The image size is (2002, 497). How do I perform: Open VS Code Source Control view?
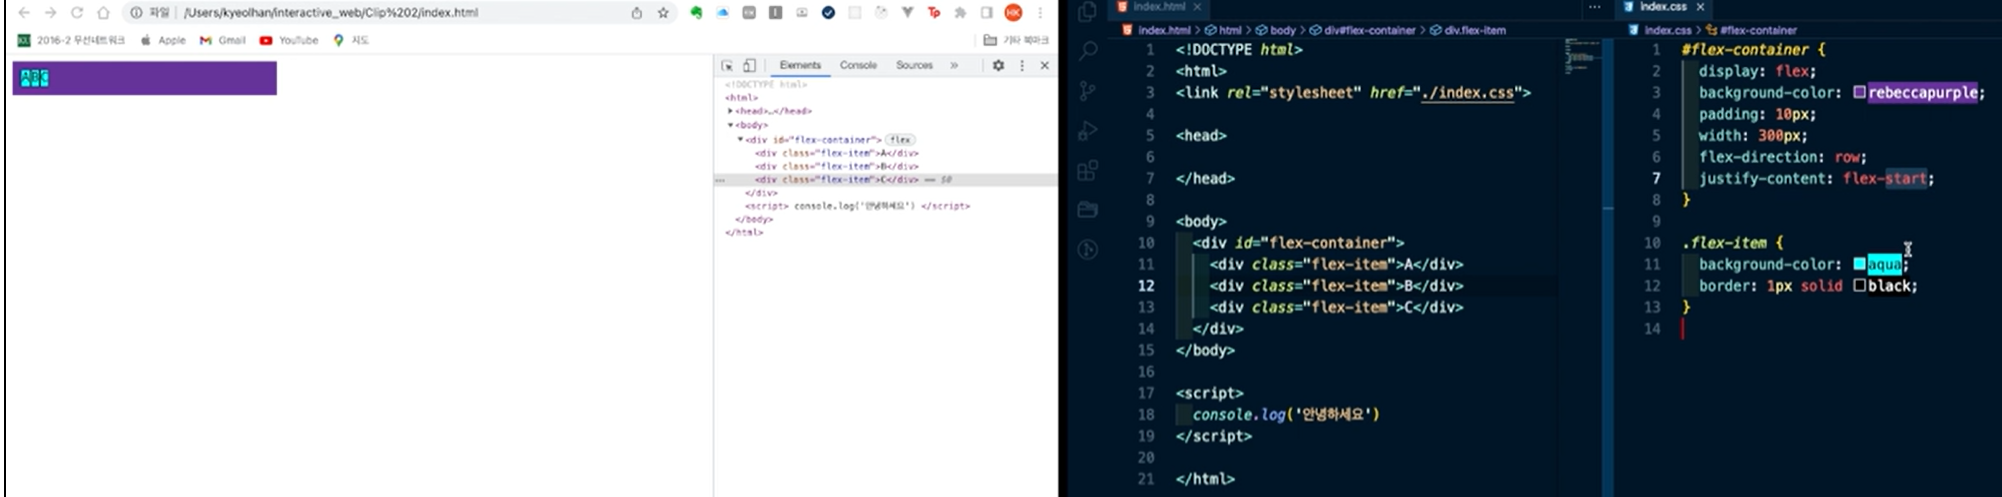click(x=1088, y=90)
